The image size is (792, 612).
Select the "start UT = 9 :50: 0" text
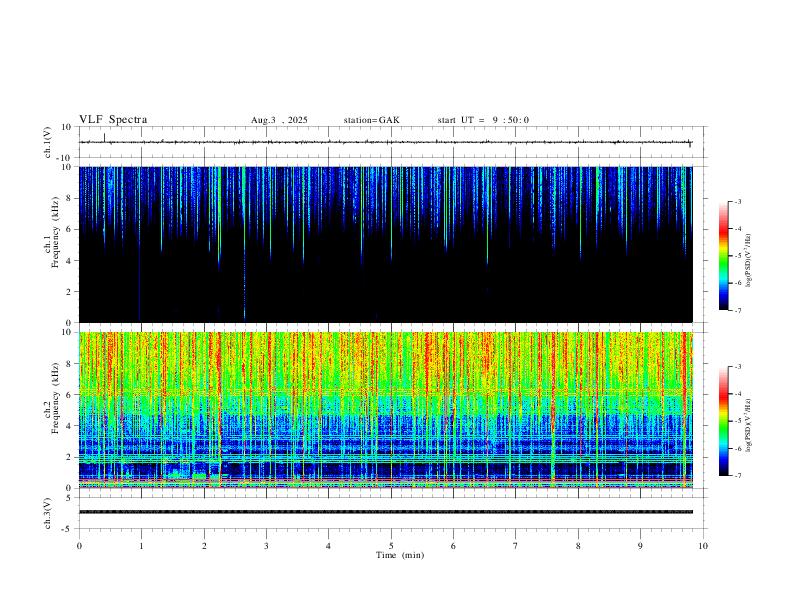point(483,120)
